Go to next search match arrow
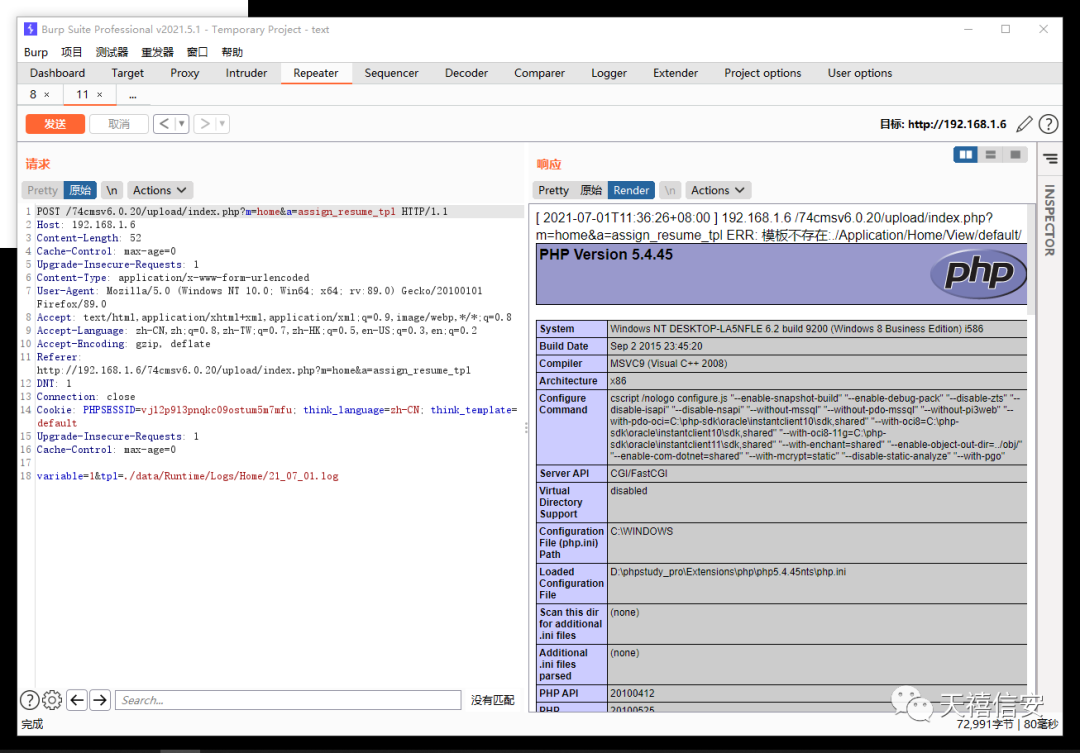Image resolution: width=1080 pixels, height=753 pixels. tap(101, 700)
